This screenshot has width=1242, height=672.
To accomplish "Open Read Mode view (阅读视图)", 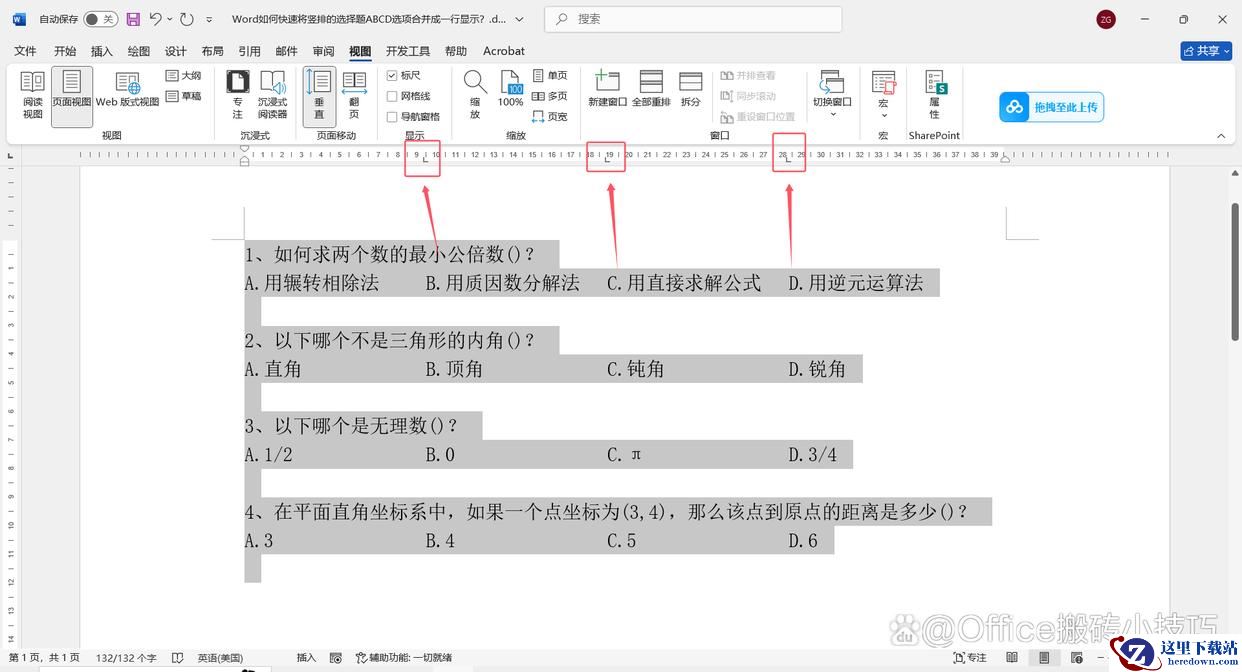I will pos(33,95).
